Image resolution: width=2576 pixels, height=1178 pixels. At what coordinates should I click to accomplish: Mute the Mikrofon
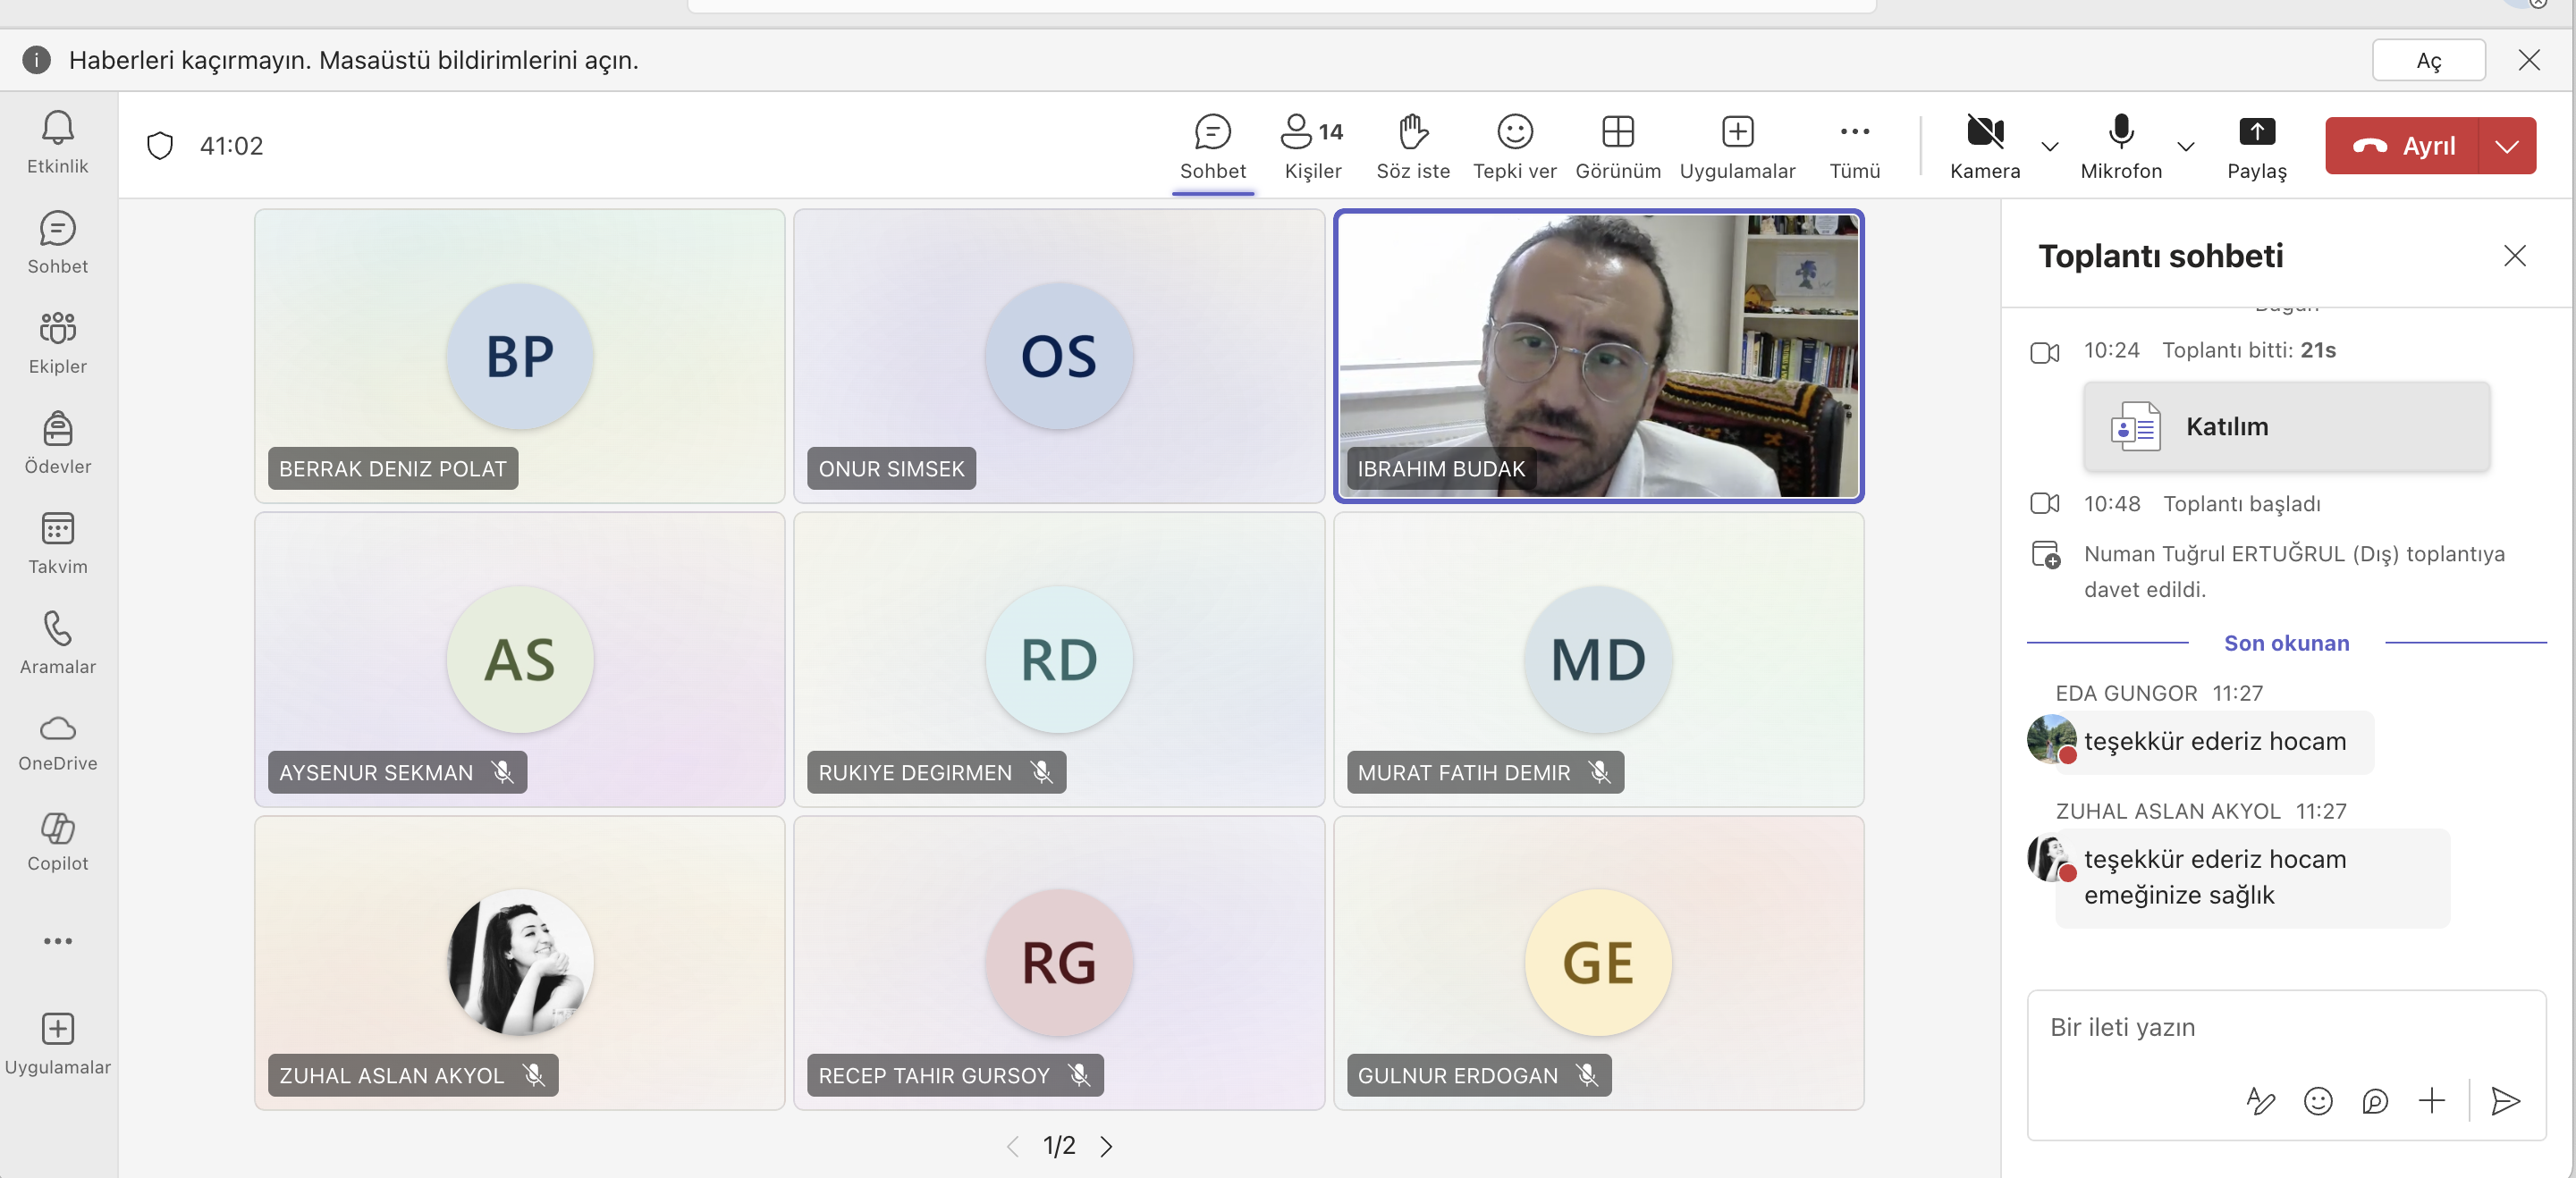[2120, 147]
